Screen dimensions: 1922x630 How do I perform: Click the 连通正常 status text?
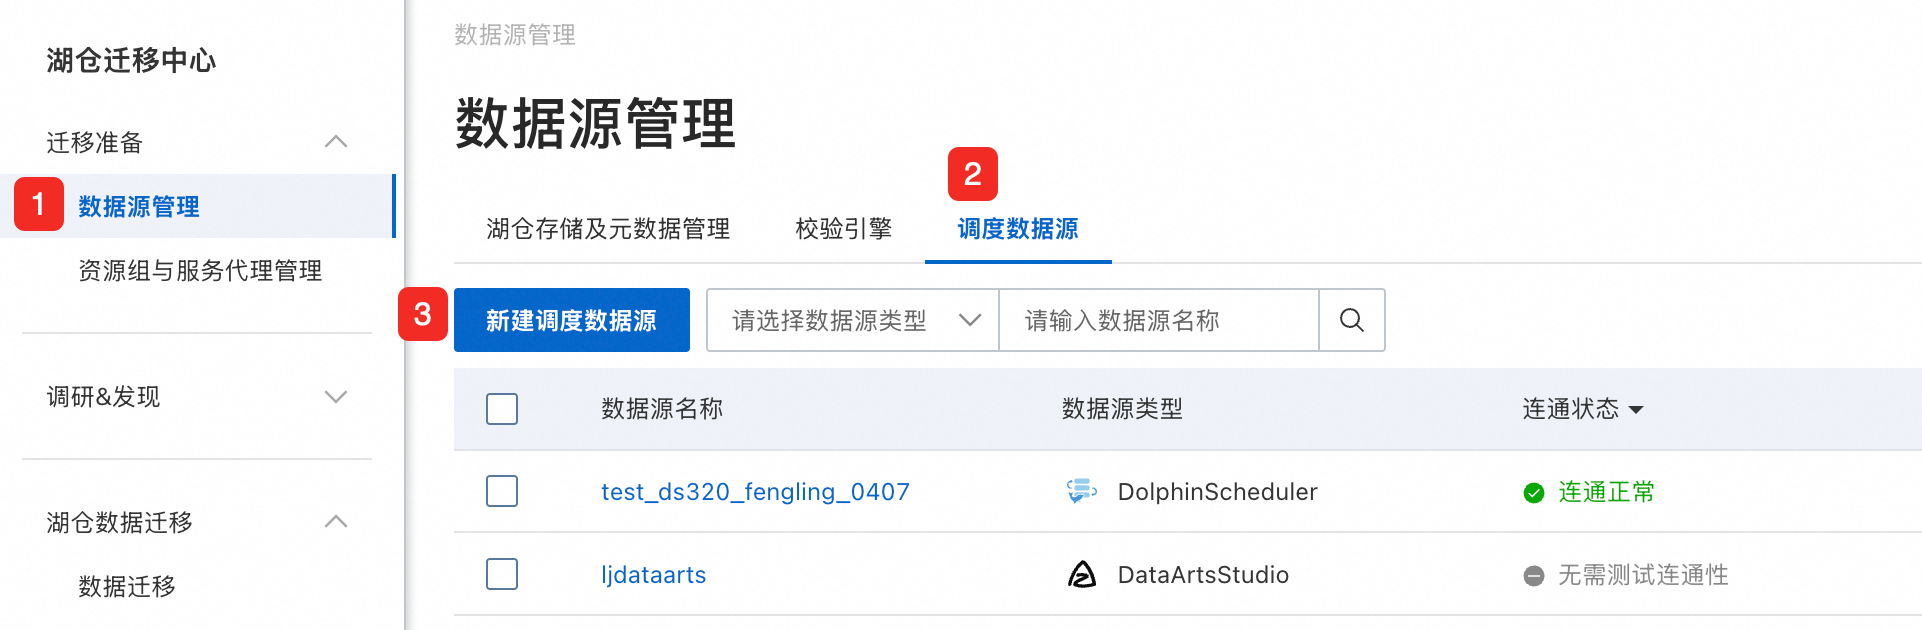pyautogui.click(x=1607, y=492)
